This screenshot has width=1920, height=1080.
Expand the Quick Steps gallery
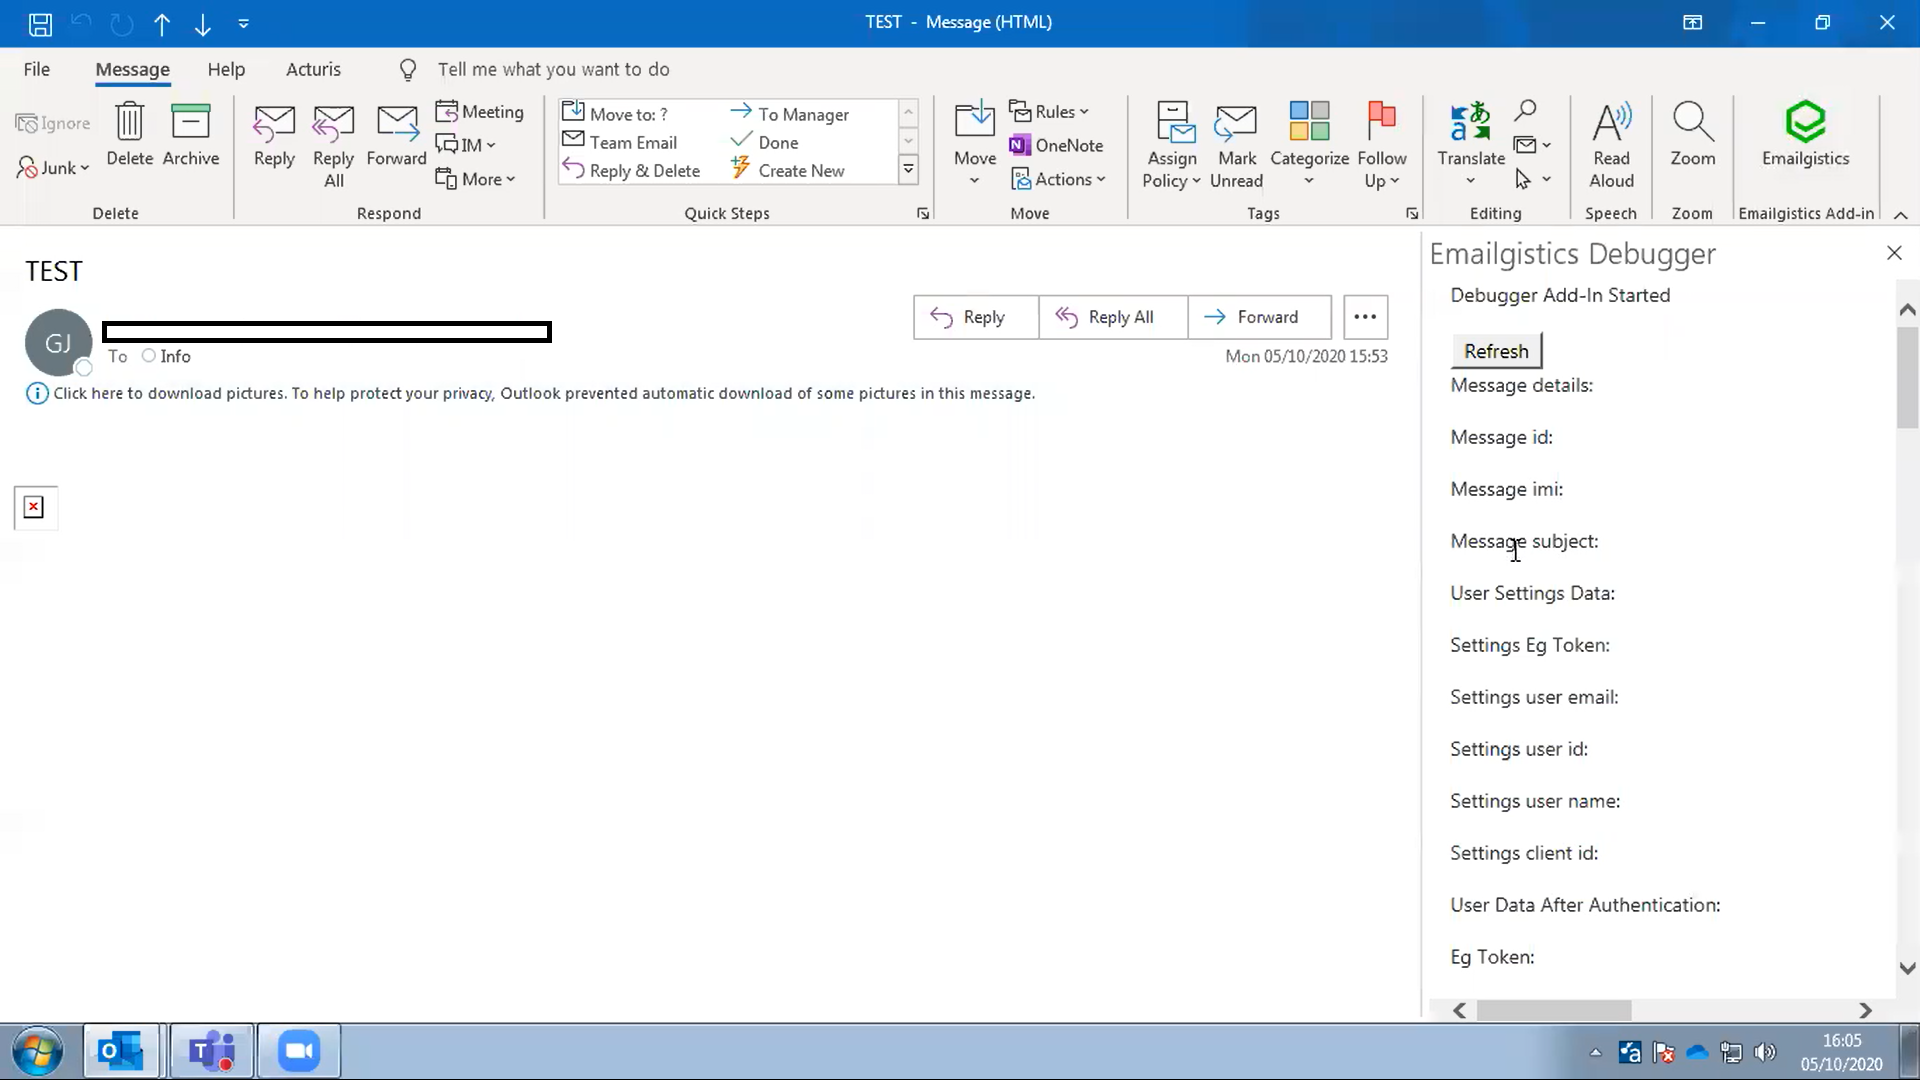pyautogui.click(x=908, y=170)
